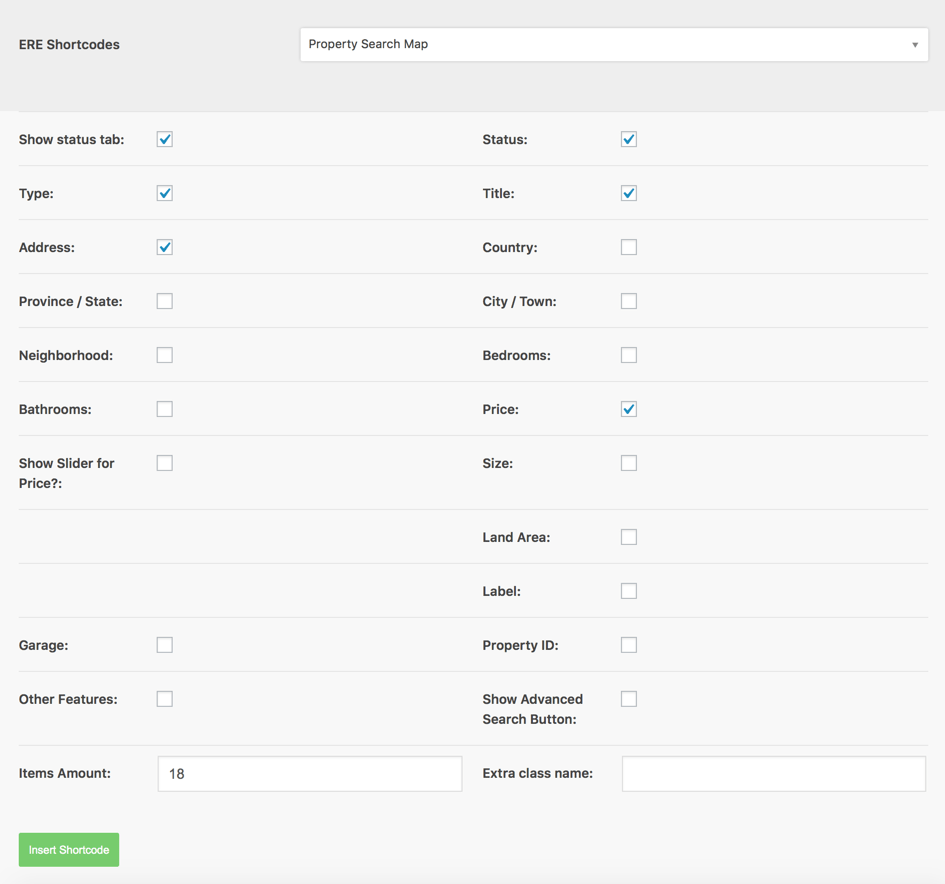Image resolution: width=945 pixels, height=884 pixels.
Task: Open the ERE Shortcodes dropdown
Action: (614, 44)
